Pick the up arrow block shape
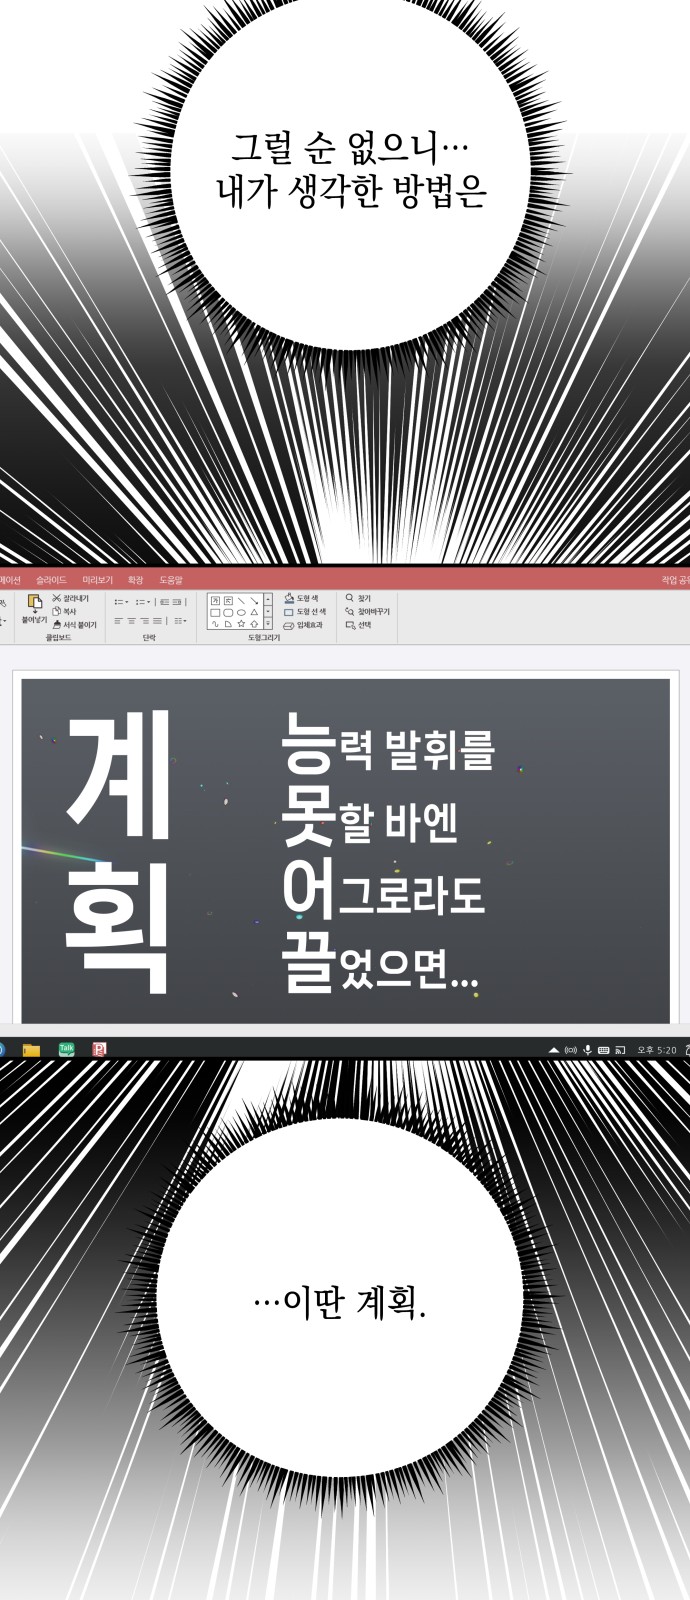This screenshot has height=1600, width=690. click(254, 623)
